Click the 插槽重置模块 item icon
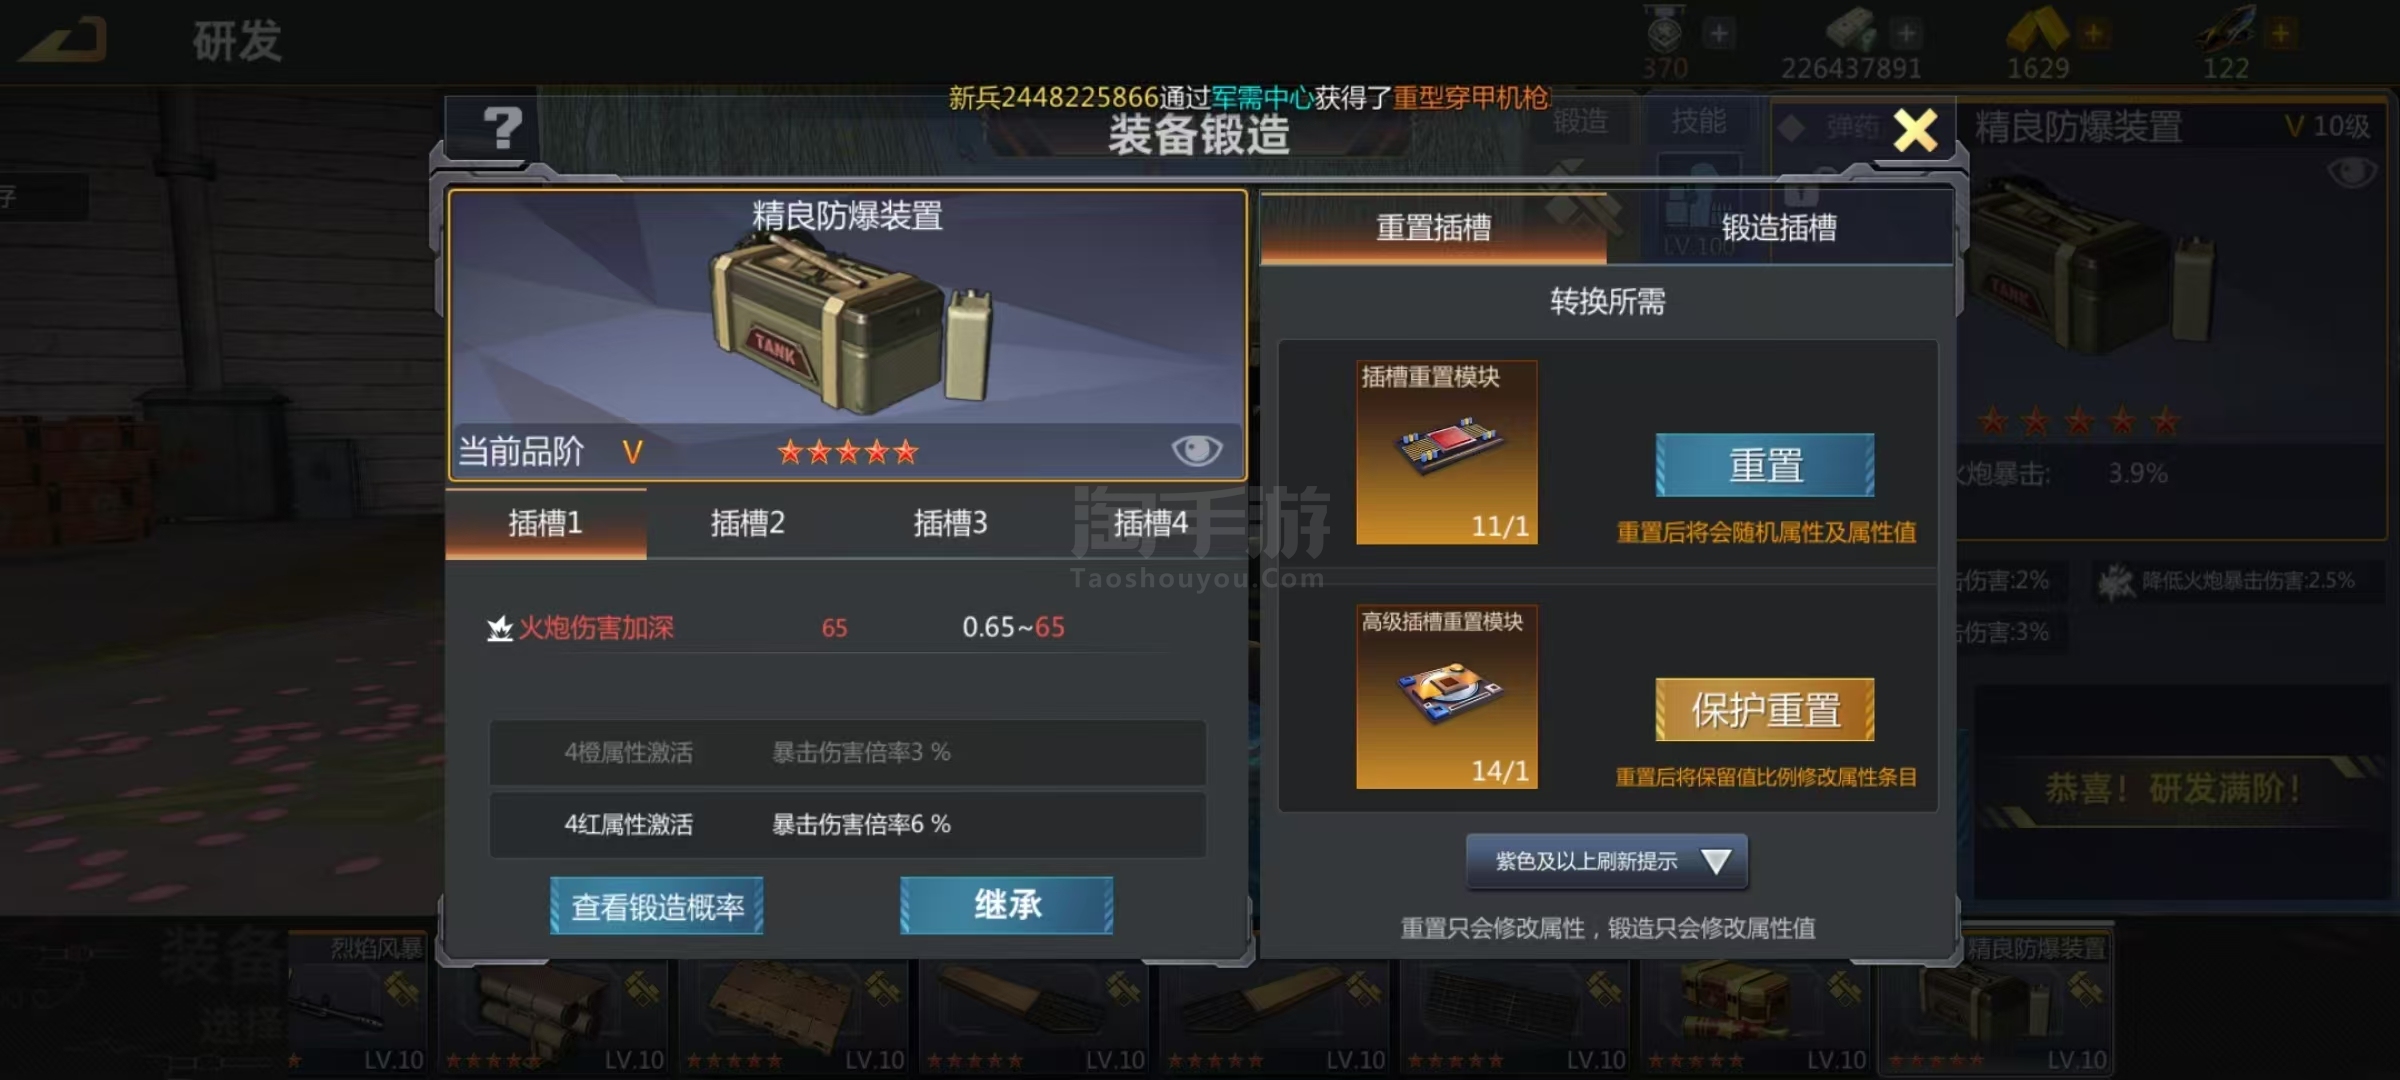The image size is (2400, 1080). coord(1447,452)
